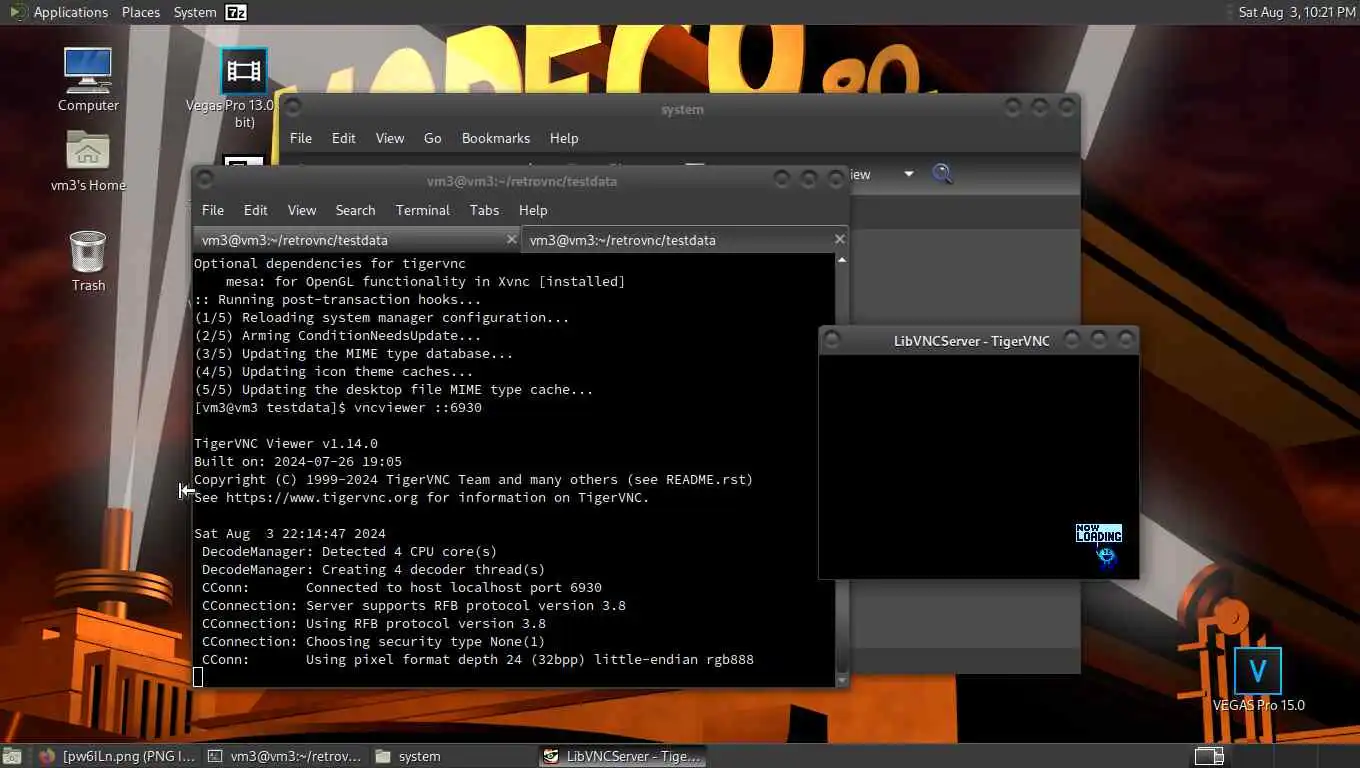Open the terminal's Tabs menu
1360x768 pixels.
point(484,210)
